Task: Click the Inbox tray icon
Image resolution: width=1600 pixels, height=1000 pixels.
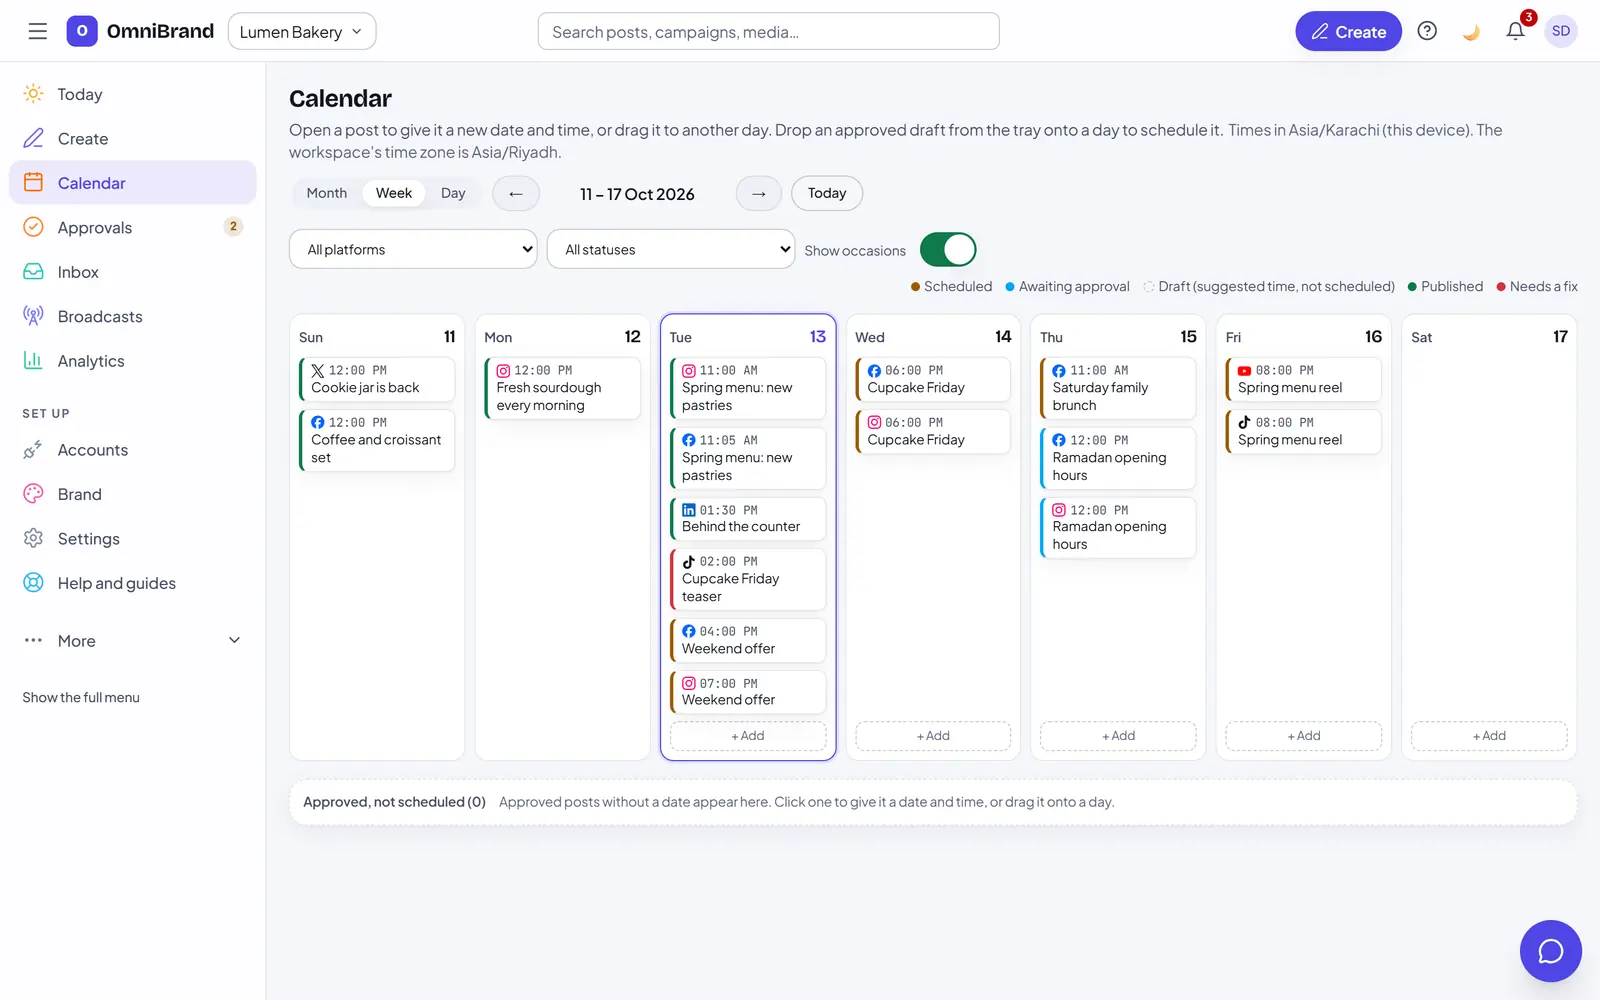Action: 33,272
